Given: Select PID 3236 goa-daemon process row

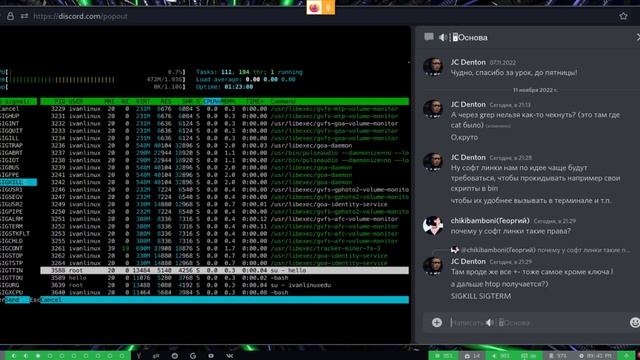Looking at the screenshot, I should (224, 145).
